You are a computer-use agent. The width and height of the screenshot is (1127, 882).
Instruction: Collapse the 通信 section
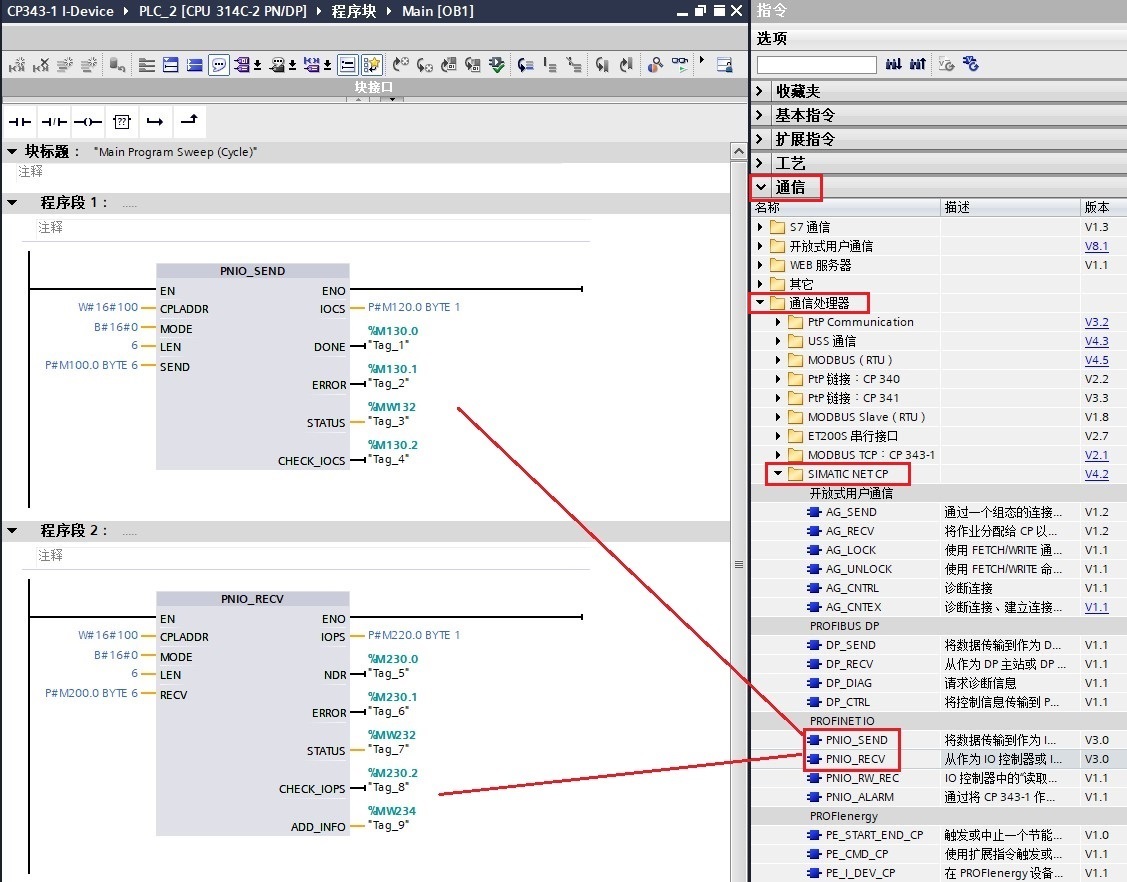point(760,187)
